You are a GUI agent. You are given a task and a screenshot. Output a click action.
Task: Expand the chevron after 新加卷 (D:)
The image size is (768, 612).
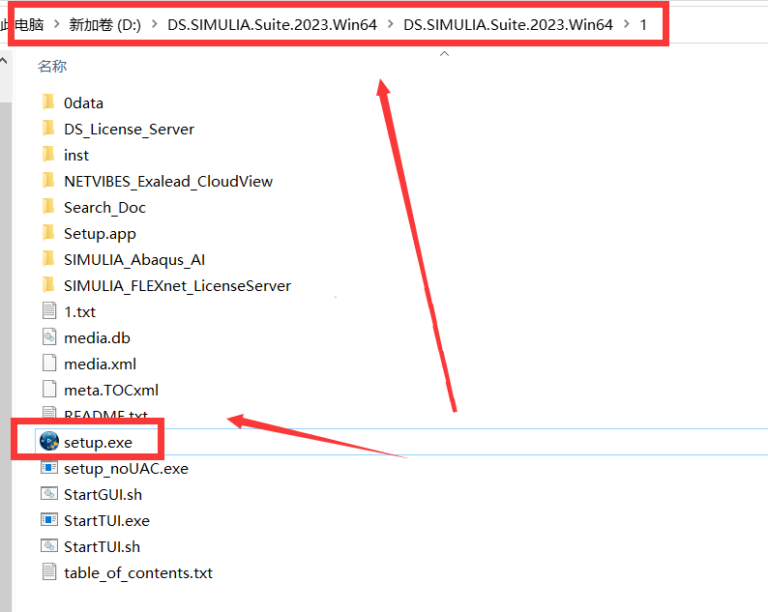154,24
